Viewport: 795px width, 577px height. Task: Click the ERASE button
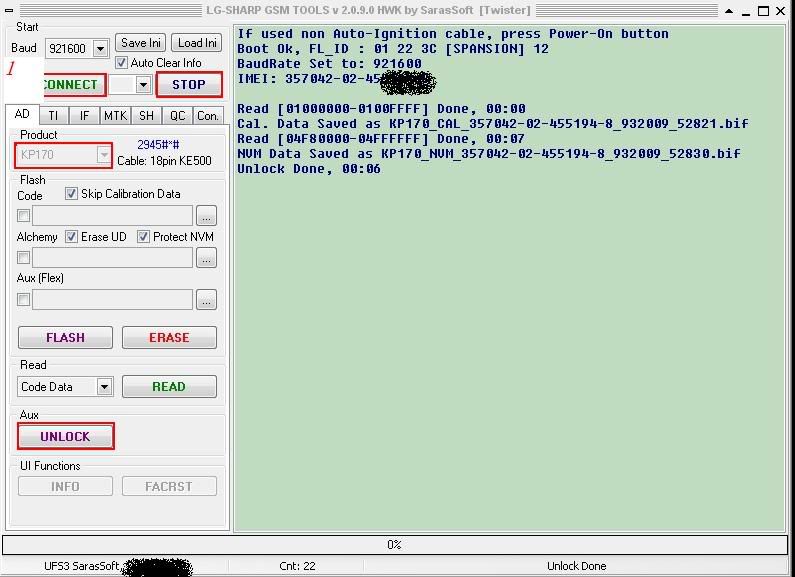[169, 338]
